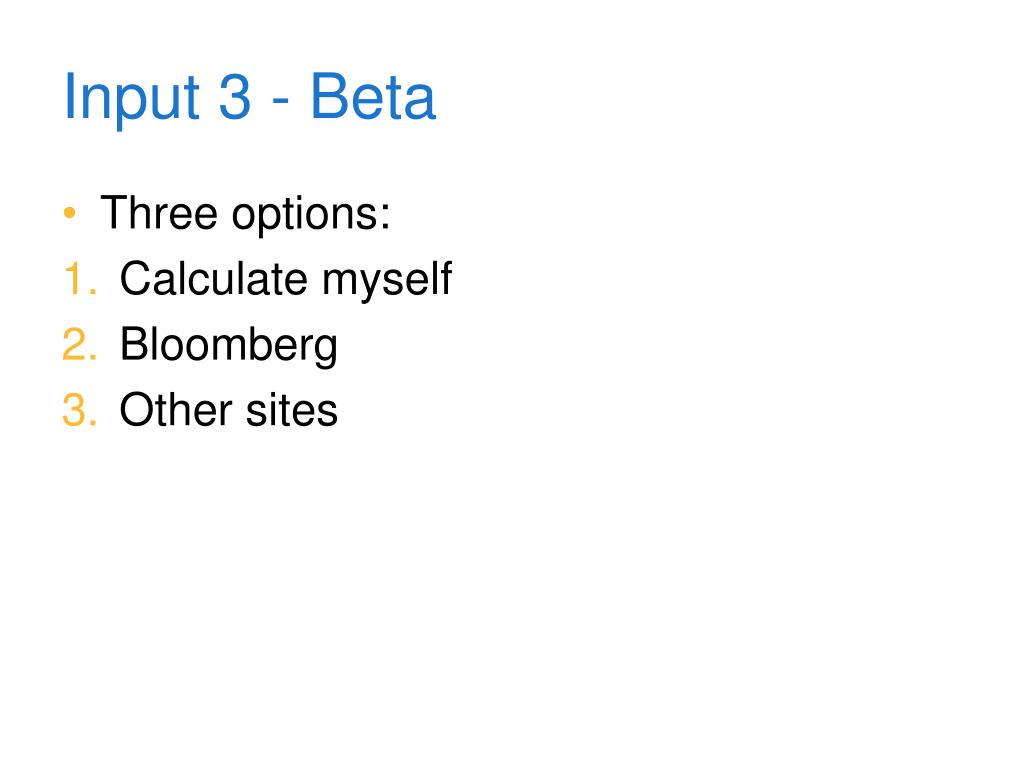Click the word "Three" in the bullet
The width and height of the screenshot is (1024, 768).
[159, 212]
